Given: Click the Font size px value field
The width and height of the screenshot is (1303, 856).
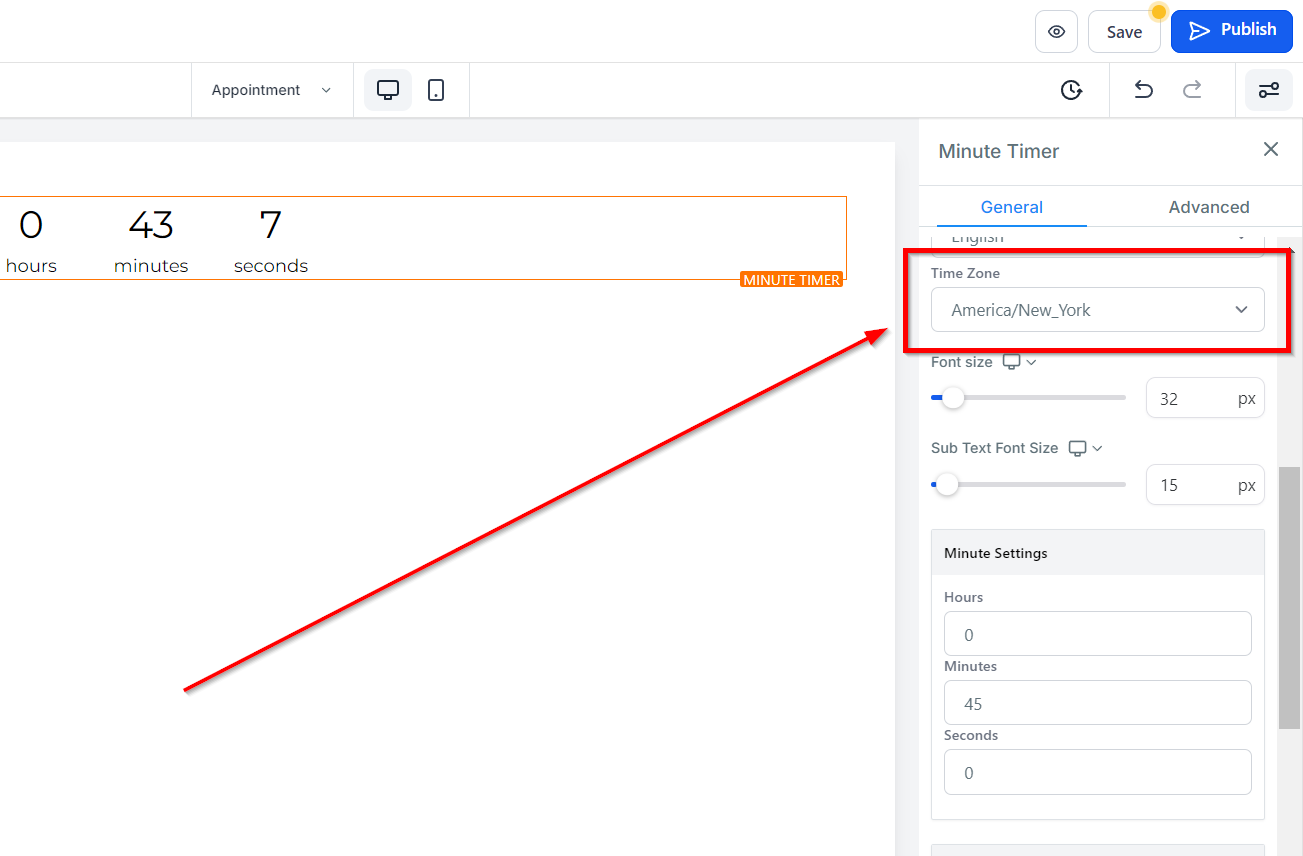Looking at the screenshot, I should pos(1192,398).
